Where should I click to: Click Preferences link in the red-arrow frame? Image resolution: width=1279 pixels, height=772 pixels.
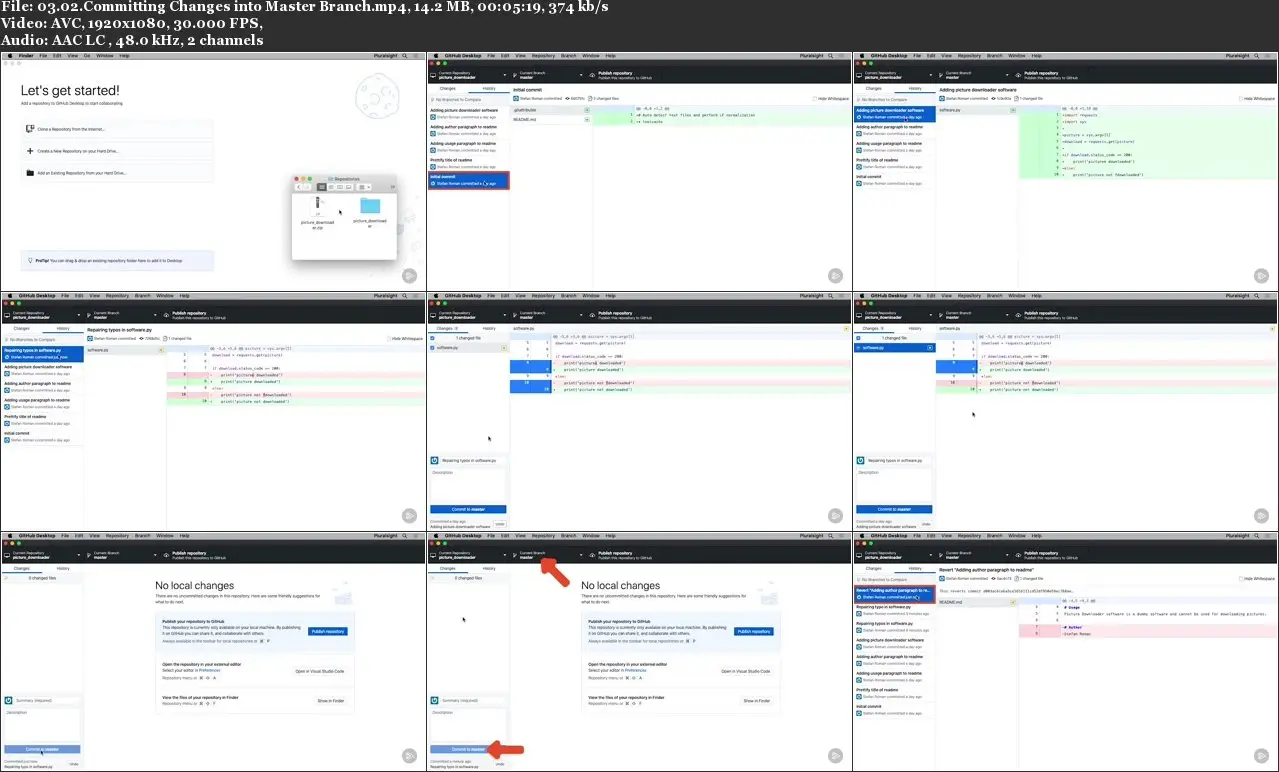coord(636,671)
